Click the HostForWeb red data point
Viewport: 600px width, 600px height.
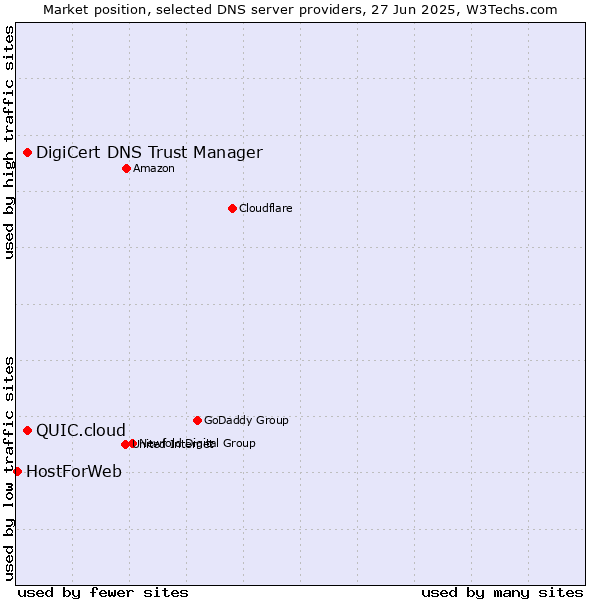pyautogui.click(x=18, y=471)
